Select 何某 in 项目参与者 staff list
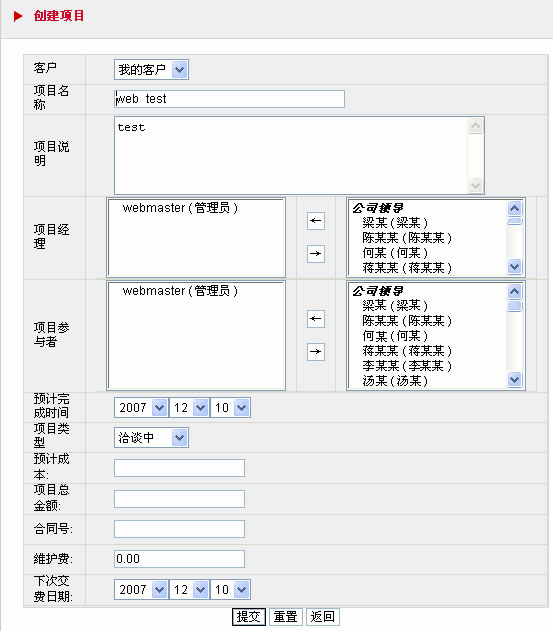553x631 pixels. point(395,336)
